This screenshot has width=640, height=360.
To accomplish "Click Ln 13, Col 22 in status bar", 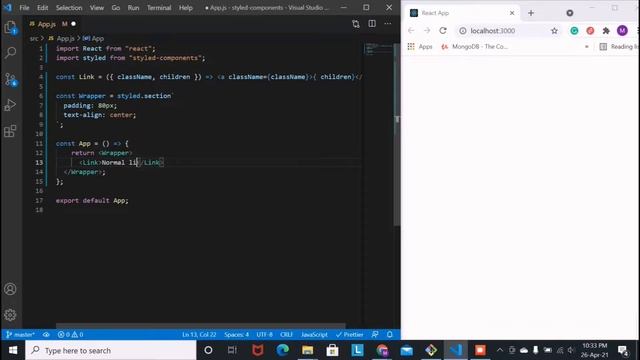I will (199, 335).
